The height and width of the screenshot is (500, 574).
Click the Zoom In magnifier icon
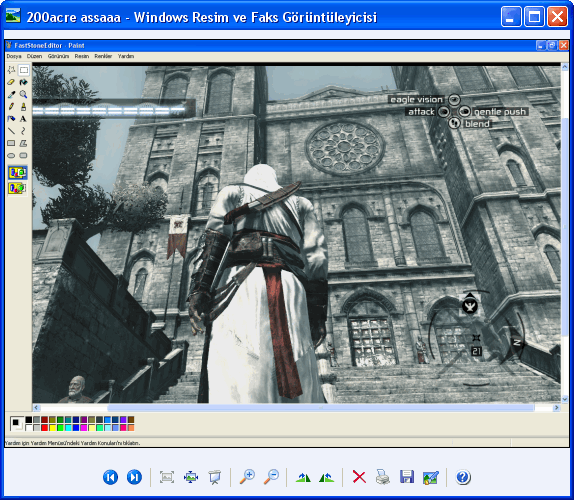click(247, 477)
